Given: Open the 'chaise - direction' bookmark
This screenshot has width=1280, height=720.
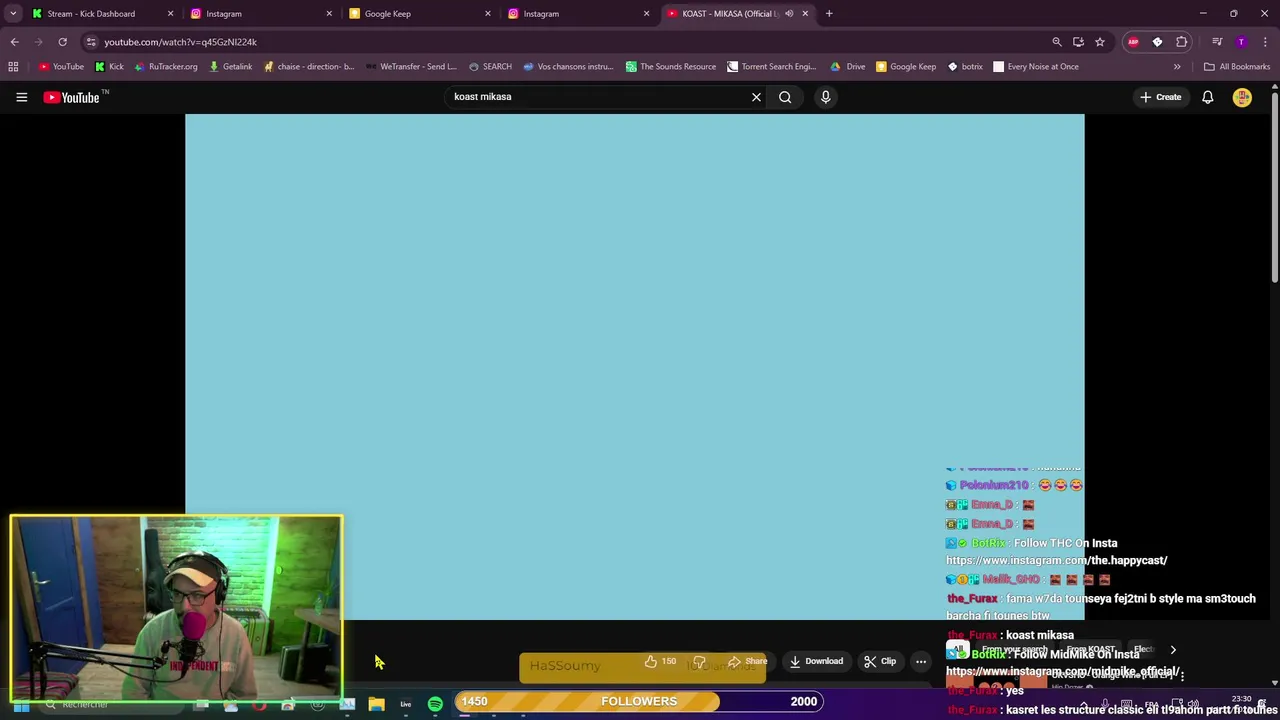Looking at the screenshot, I should tap(309, 67).
